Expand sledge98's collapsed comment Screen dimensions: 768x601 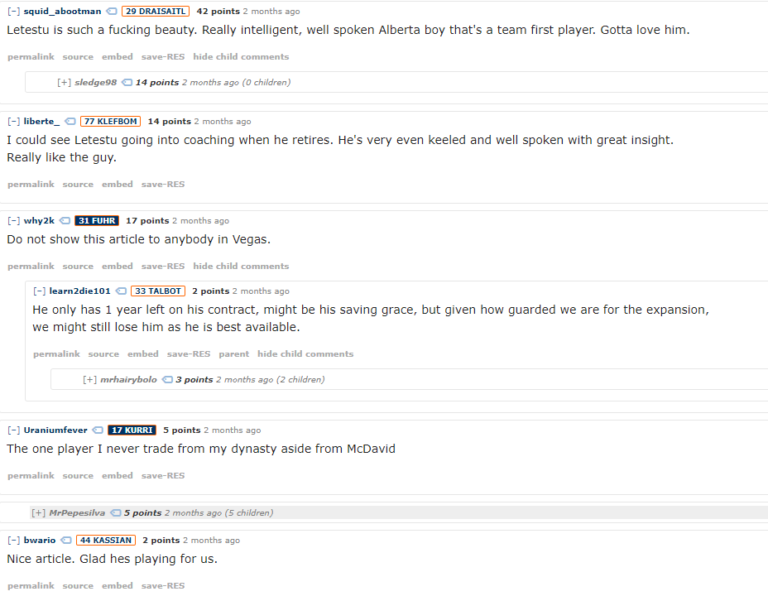[x=64, y=83]
